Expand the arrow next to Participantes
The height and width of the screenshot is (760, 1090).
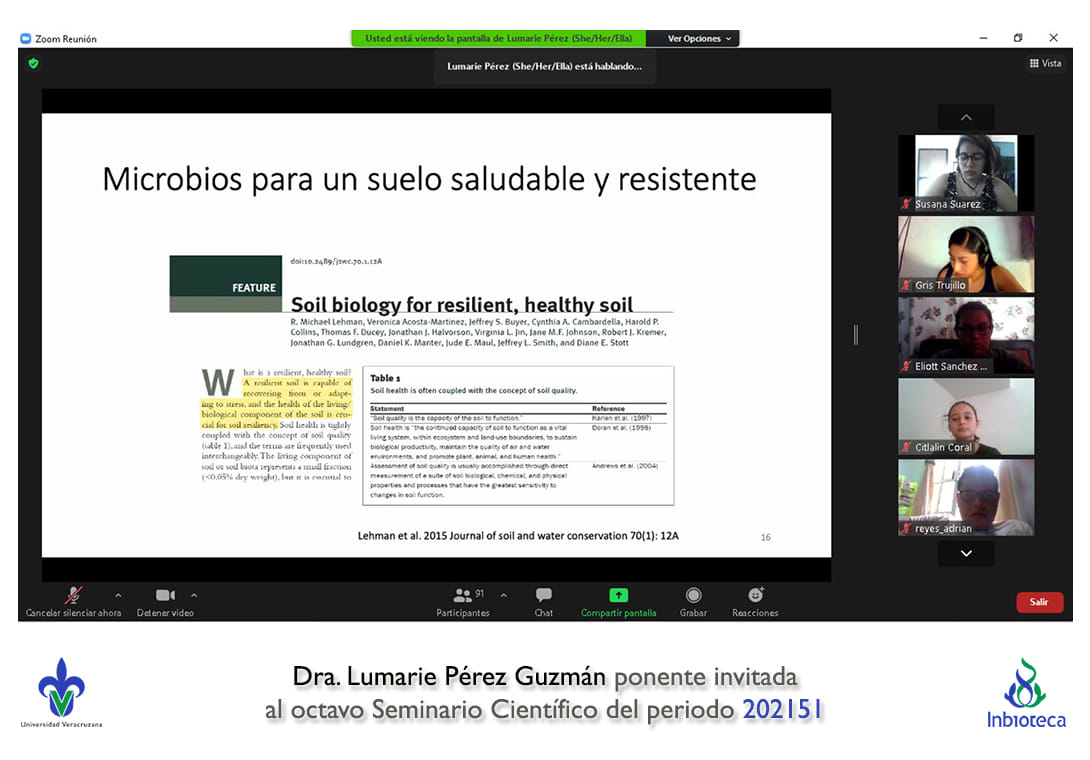(503, 594)
